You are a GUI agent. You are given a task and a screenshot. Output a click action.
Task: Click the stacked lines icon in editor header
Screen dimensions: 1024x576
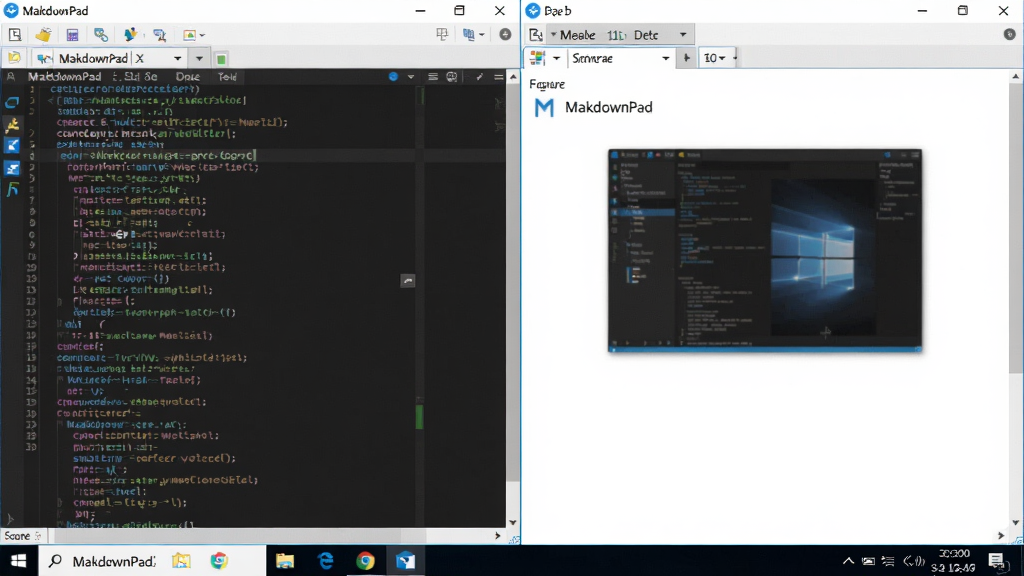432,76
